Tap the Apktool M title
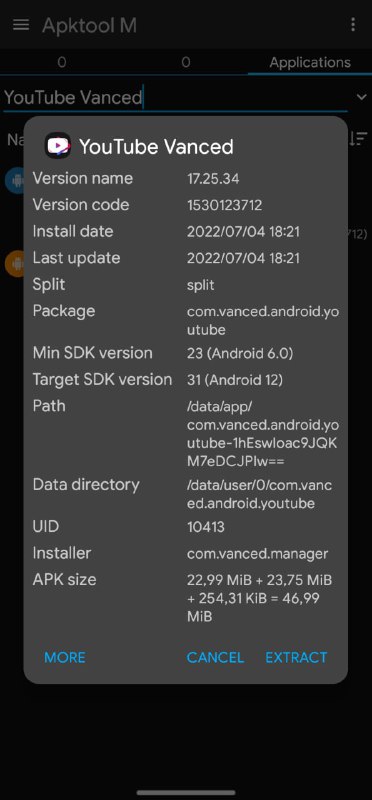The height and width of the screenshot is (800, 372). click(89, 25)
